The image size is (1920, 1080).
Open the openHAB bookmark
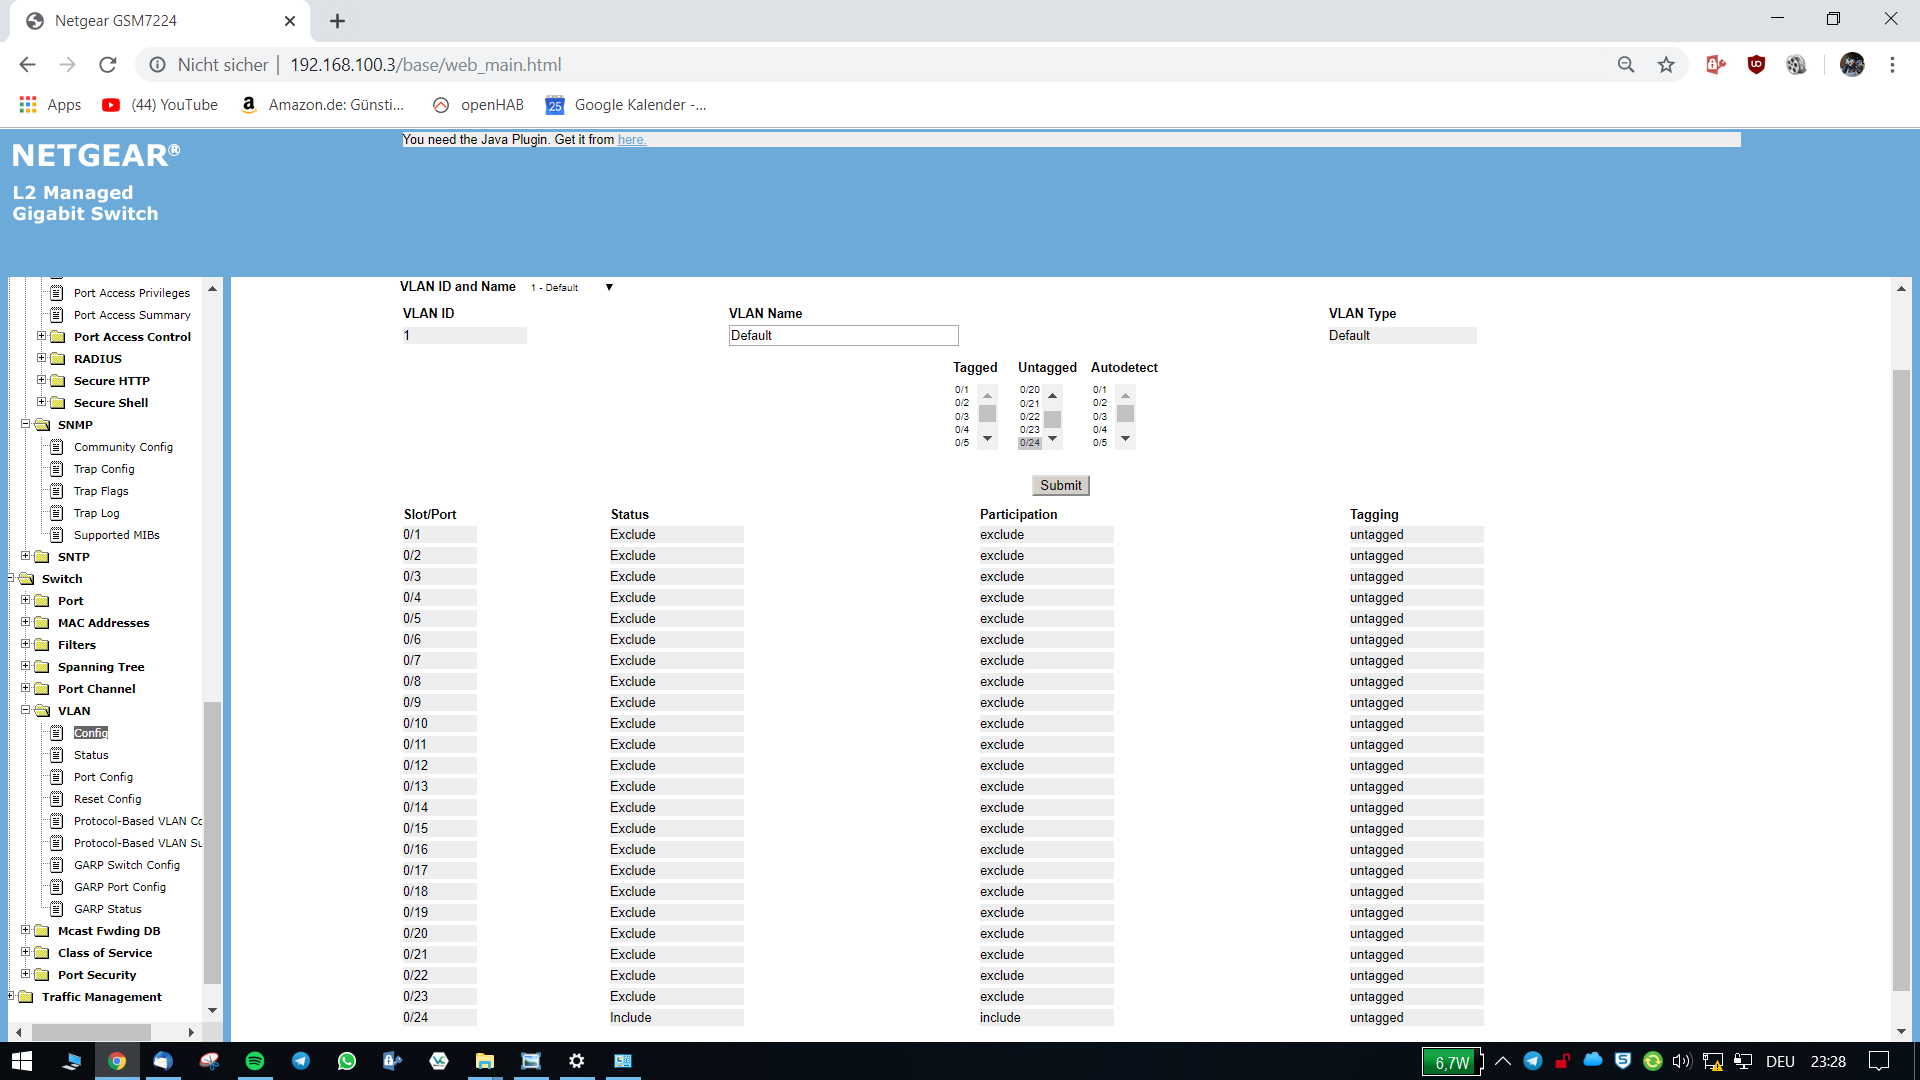[x=478, y=105]
